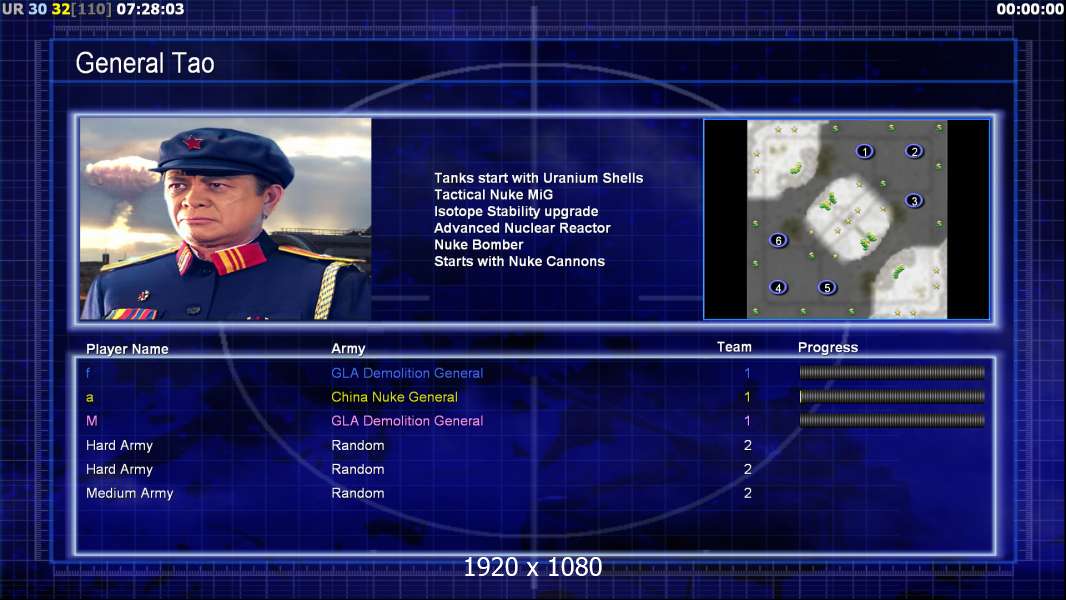Click the 'Progress' column header

(x=827, y=348)
